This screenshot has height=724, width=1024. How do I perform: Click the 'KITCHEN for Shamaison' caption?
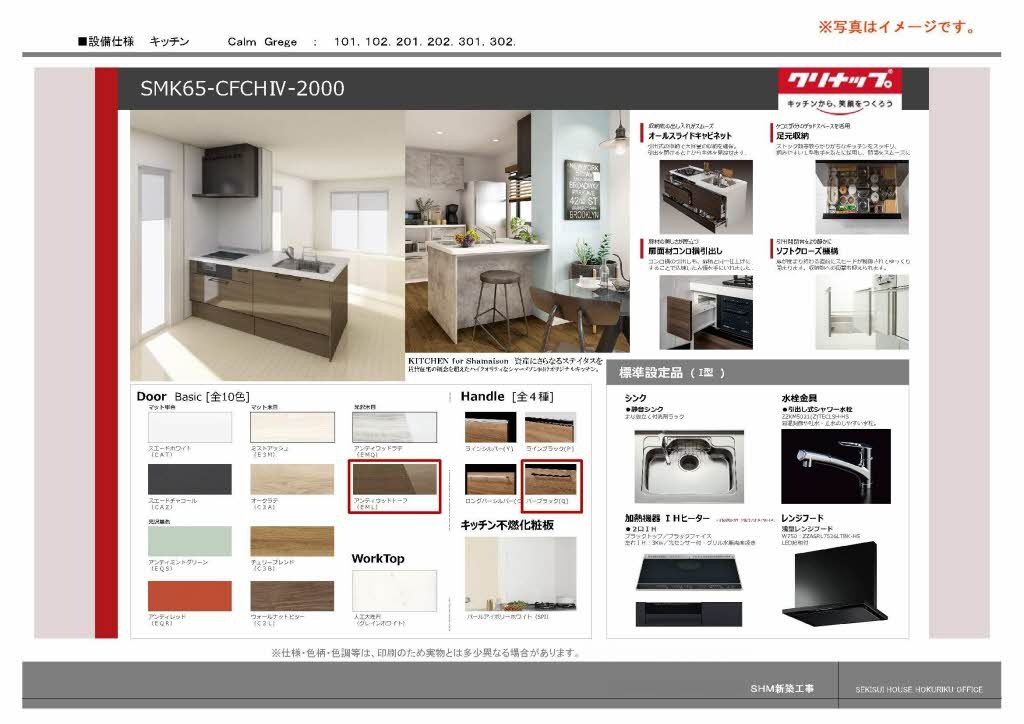point(458,360)
